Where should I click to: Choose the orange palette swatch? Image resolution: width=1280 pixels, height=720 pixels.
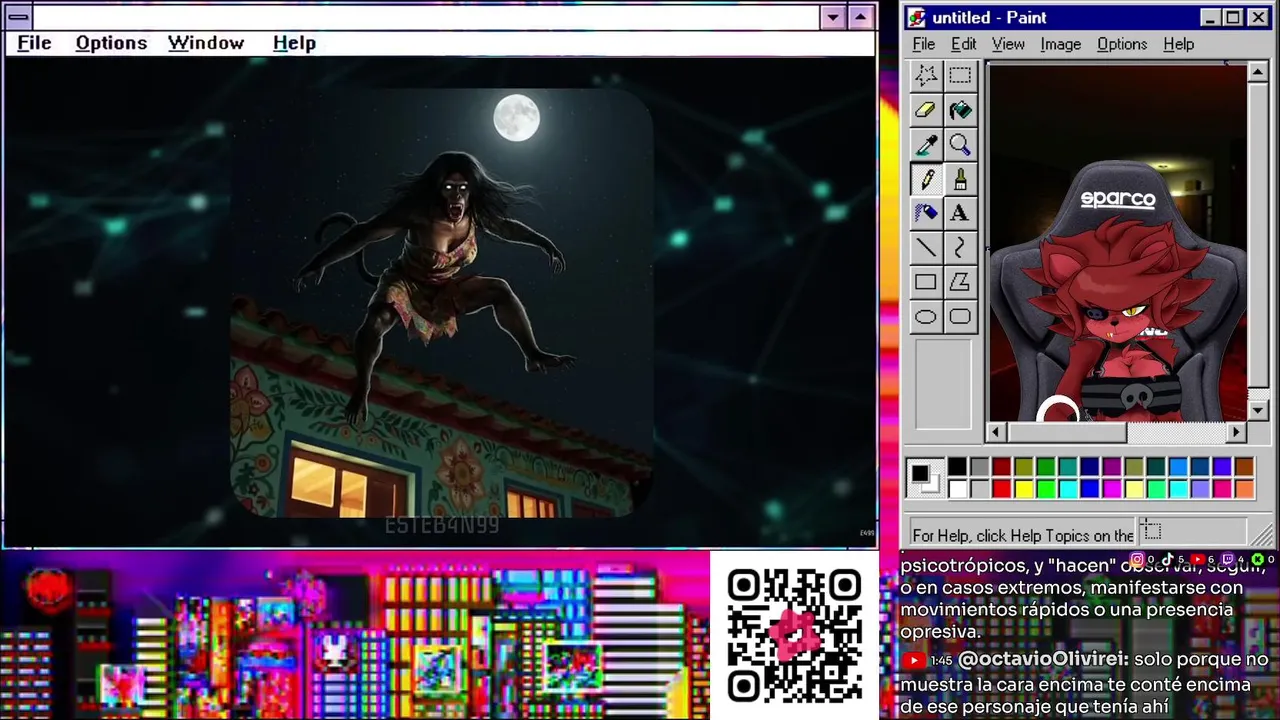1244,489
